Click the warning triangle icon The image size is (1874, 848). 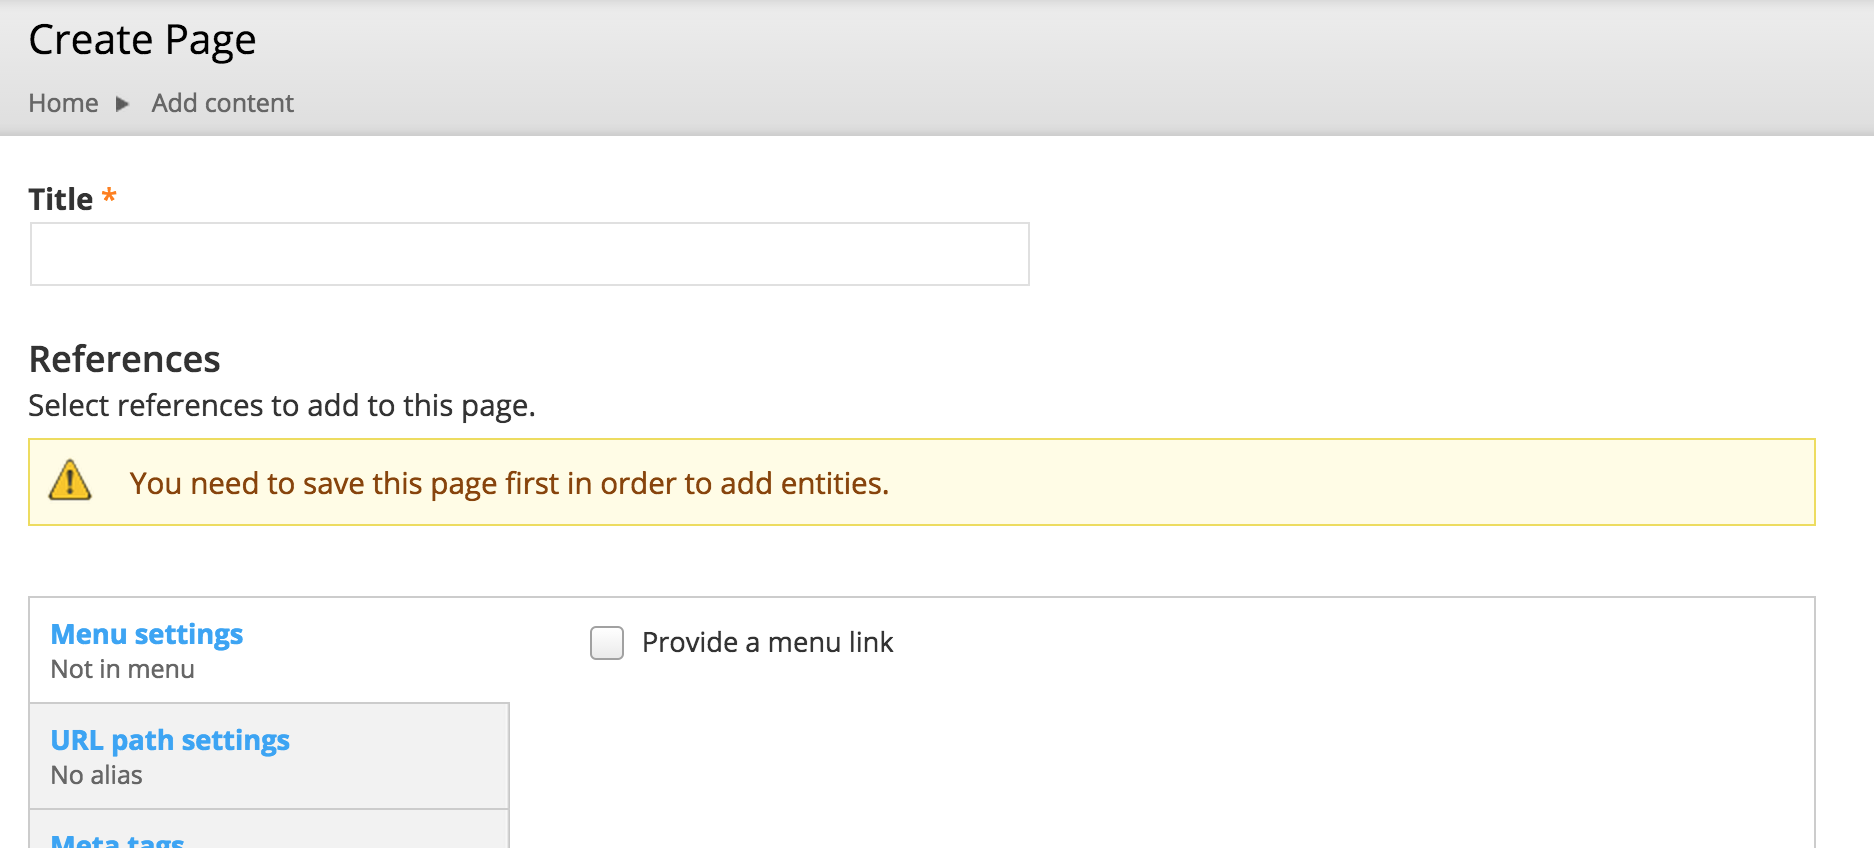68,482
